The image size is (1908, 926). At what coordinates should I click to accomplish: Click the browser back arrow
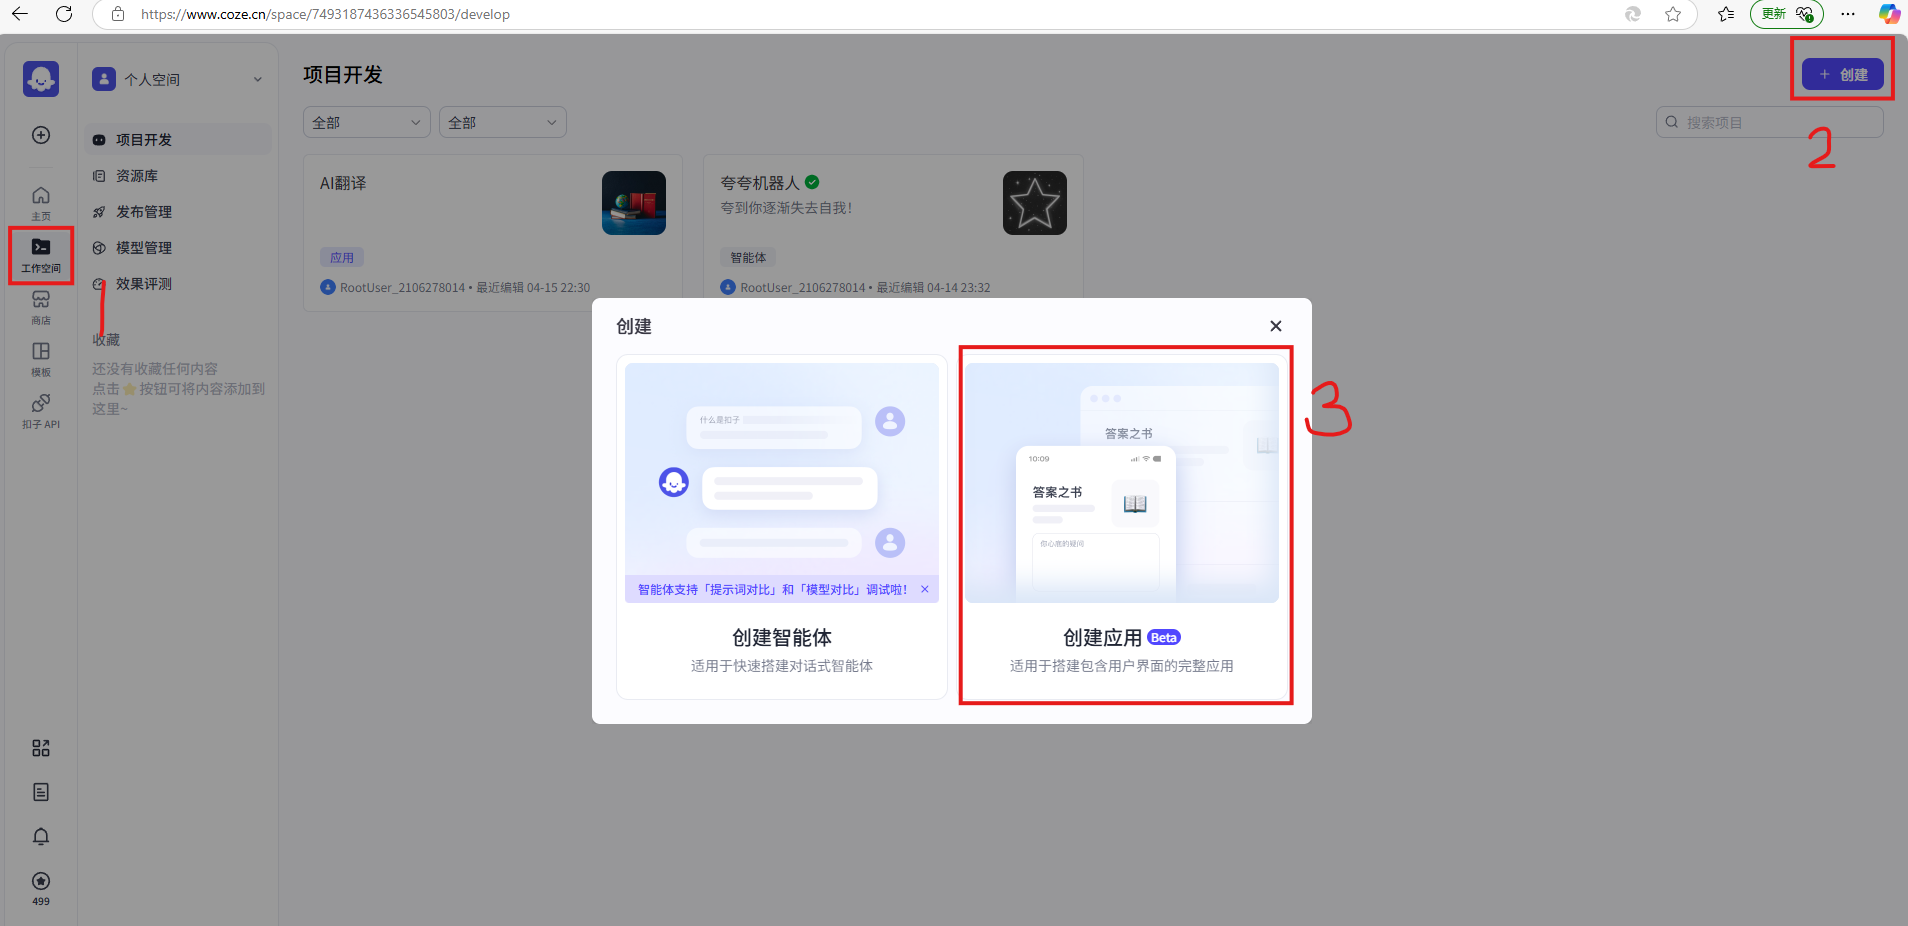20,14
